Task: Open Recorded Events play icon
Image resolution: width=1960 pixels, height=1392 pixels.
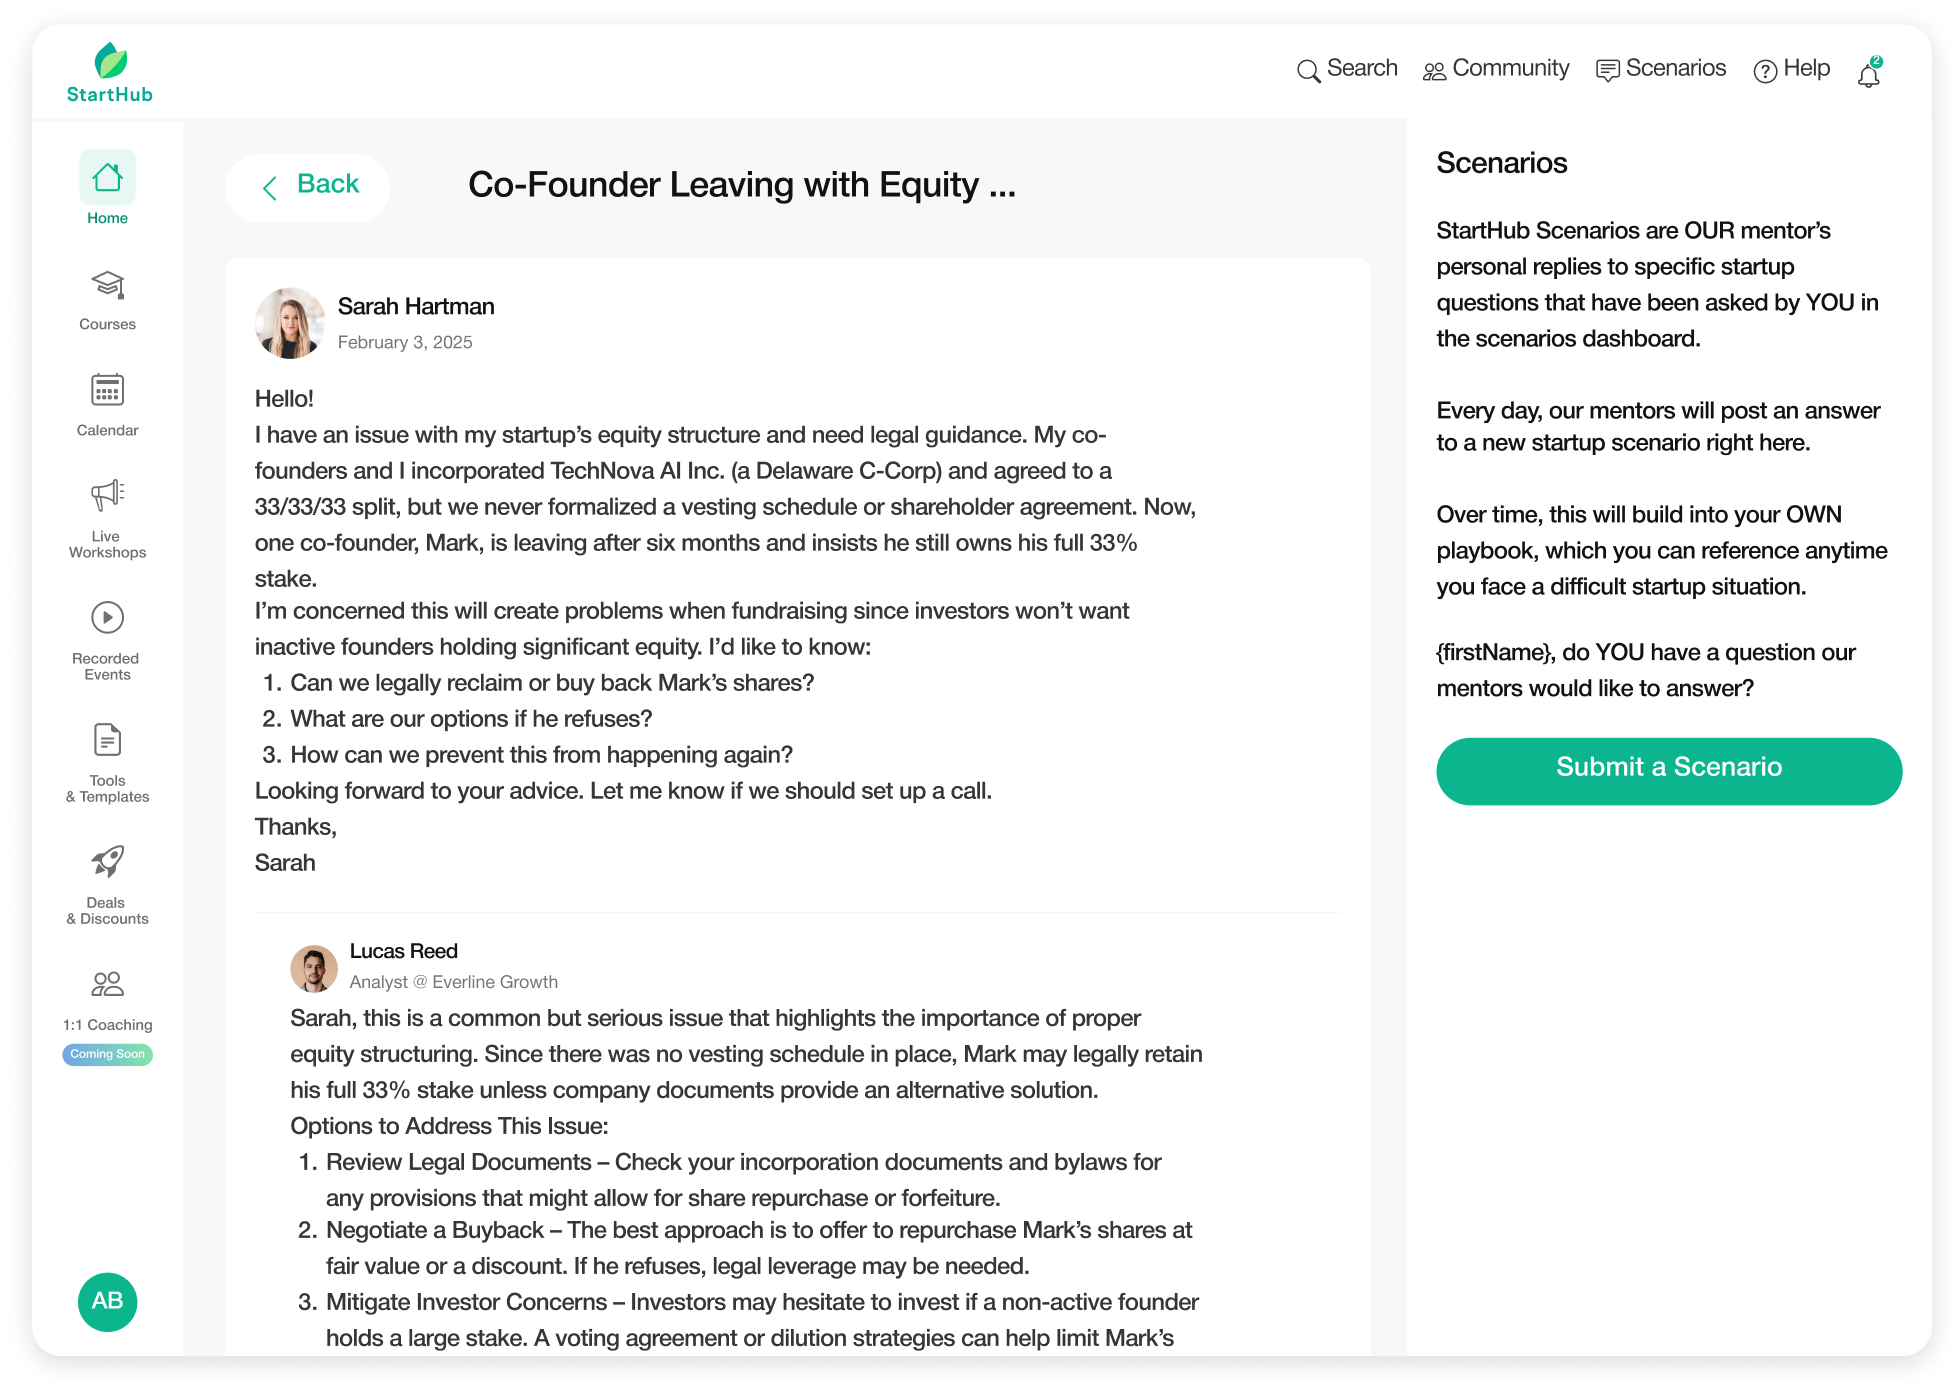Action: (107, 618)
